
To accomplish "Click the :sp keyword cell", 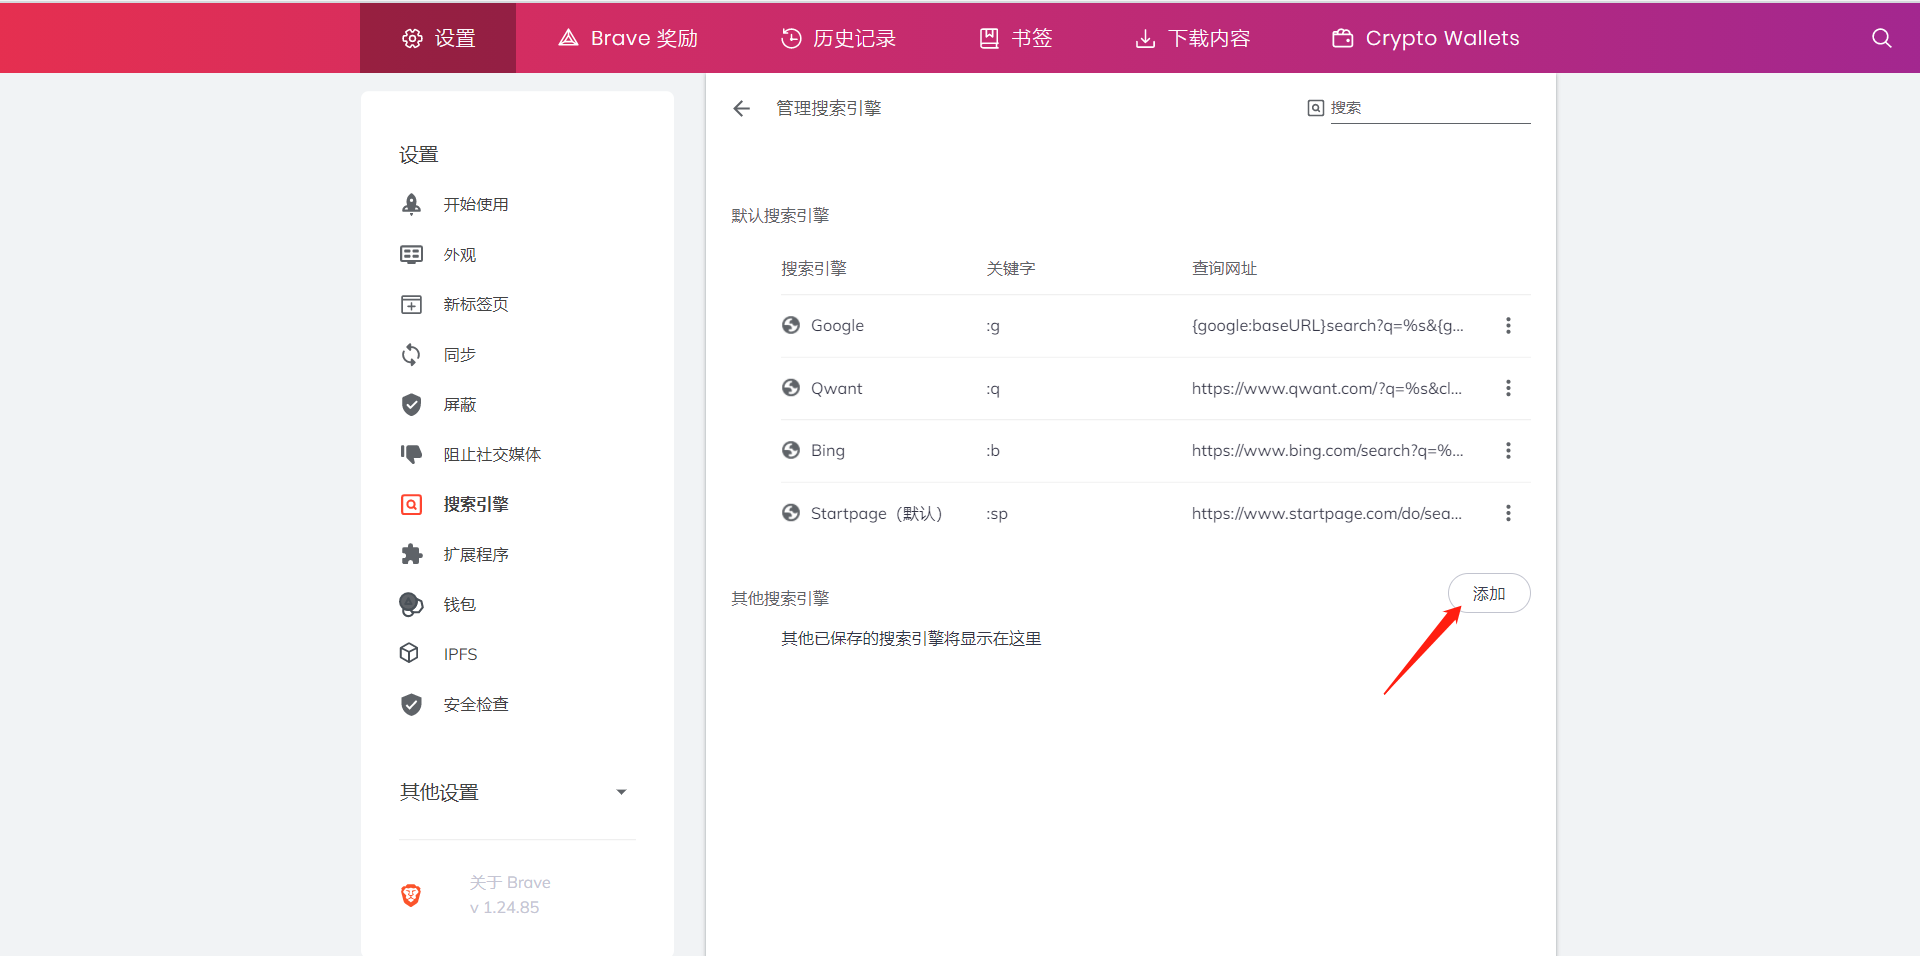I will pyautogui.click(x=997, y=514).
